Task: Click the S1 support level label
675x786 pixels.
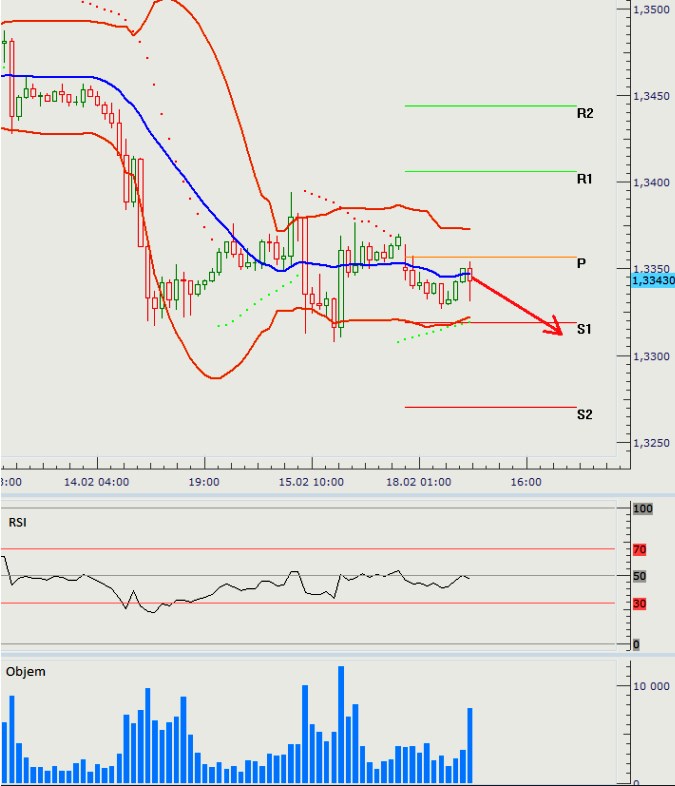Action: pyautogui.click(x=584, y=329)
